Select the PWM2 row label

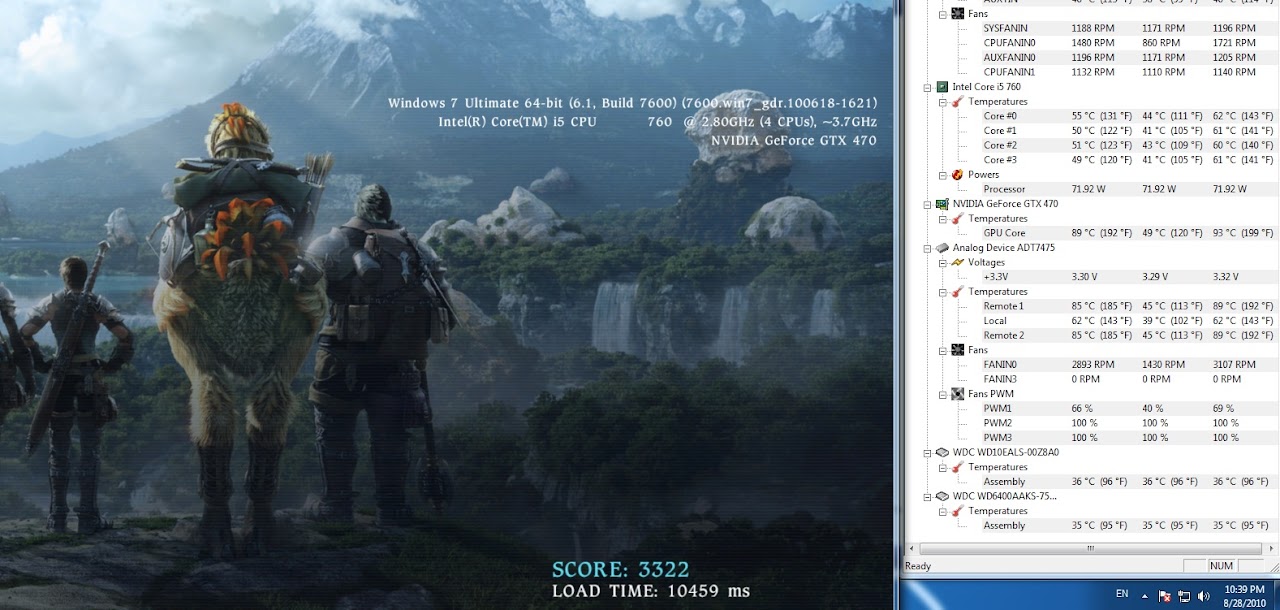(x=998, y=423)
